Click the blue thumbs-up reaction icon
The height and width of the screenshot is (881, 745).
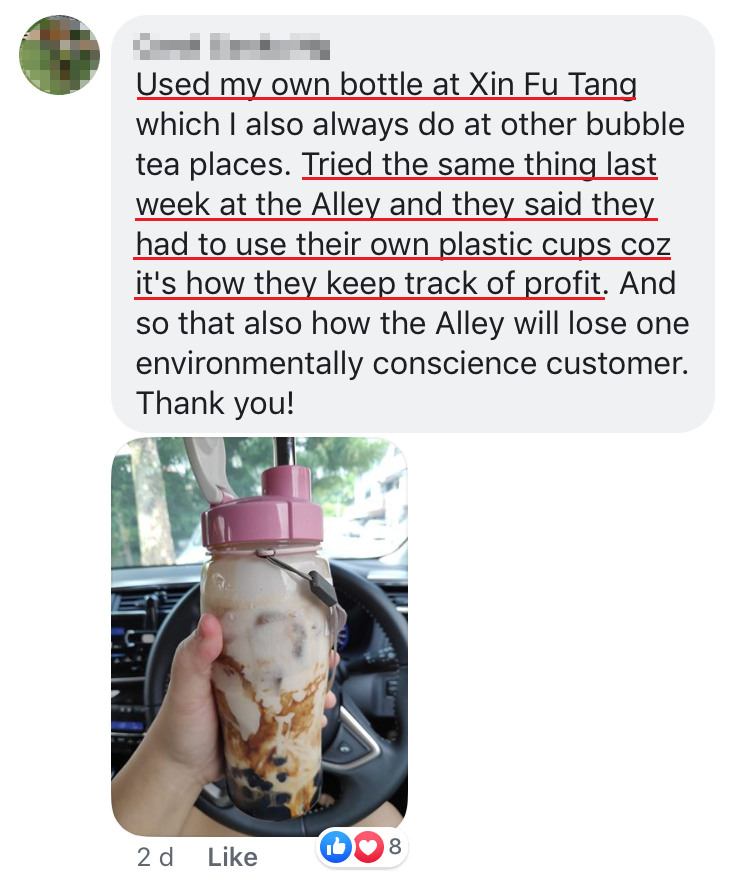click(336, 846)
